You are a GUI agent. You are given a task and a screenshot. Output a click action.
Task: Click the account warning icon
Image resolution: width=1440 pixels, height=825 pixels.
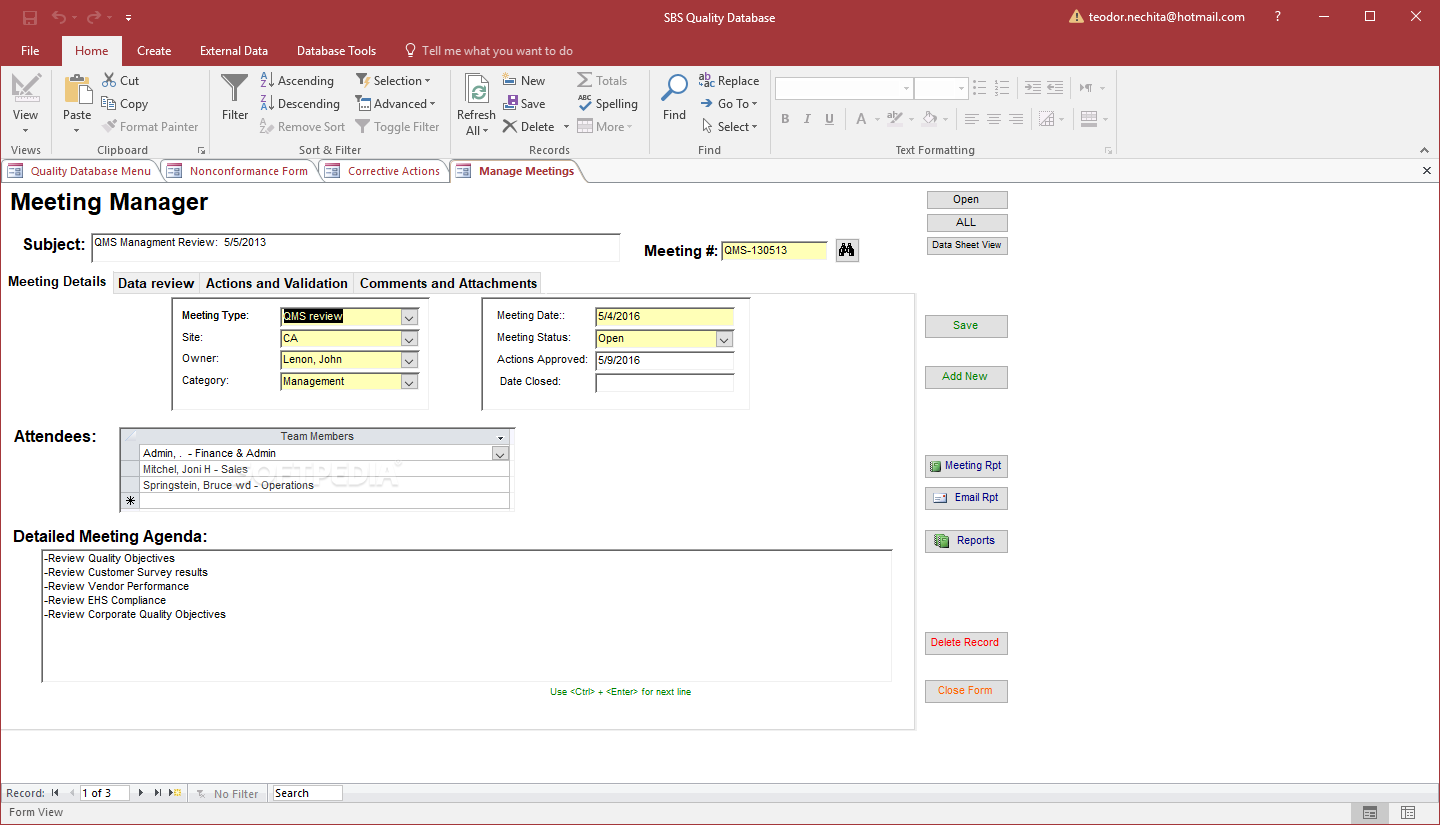point(1076,17)
